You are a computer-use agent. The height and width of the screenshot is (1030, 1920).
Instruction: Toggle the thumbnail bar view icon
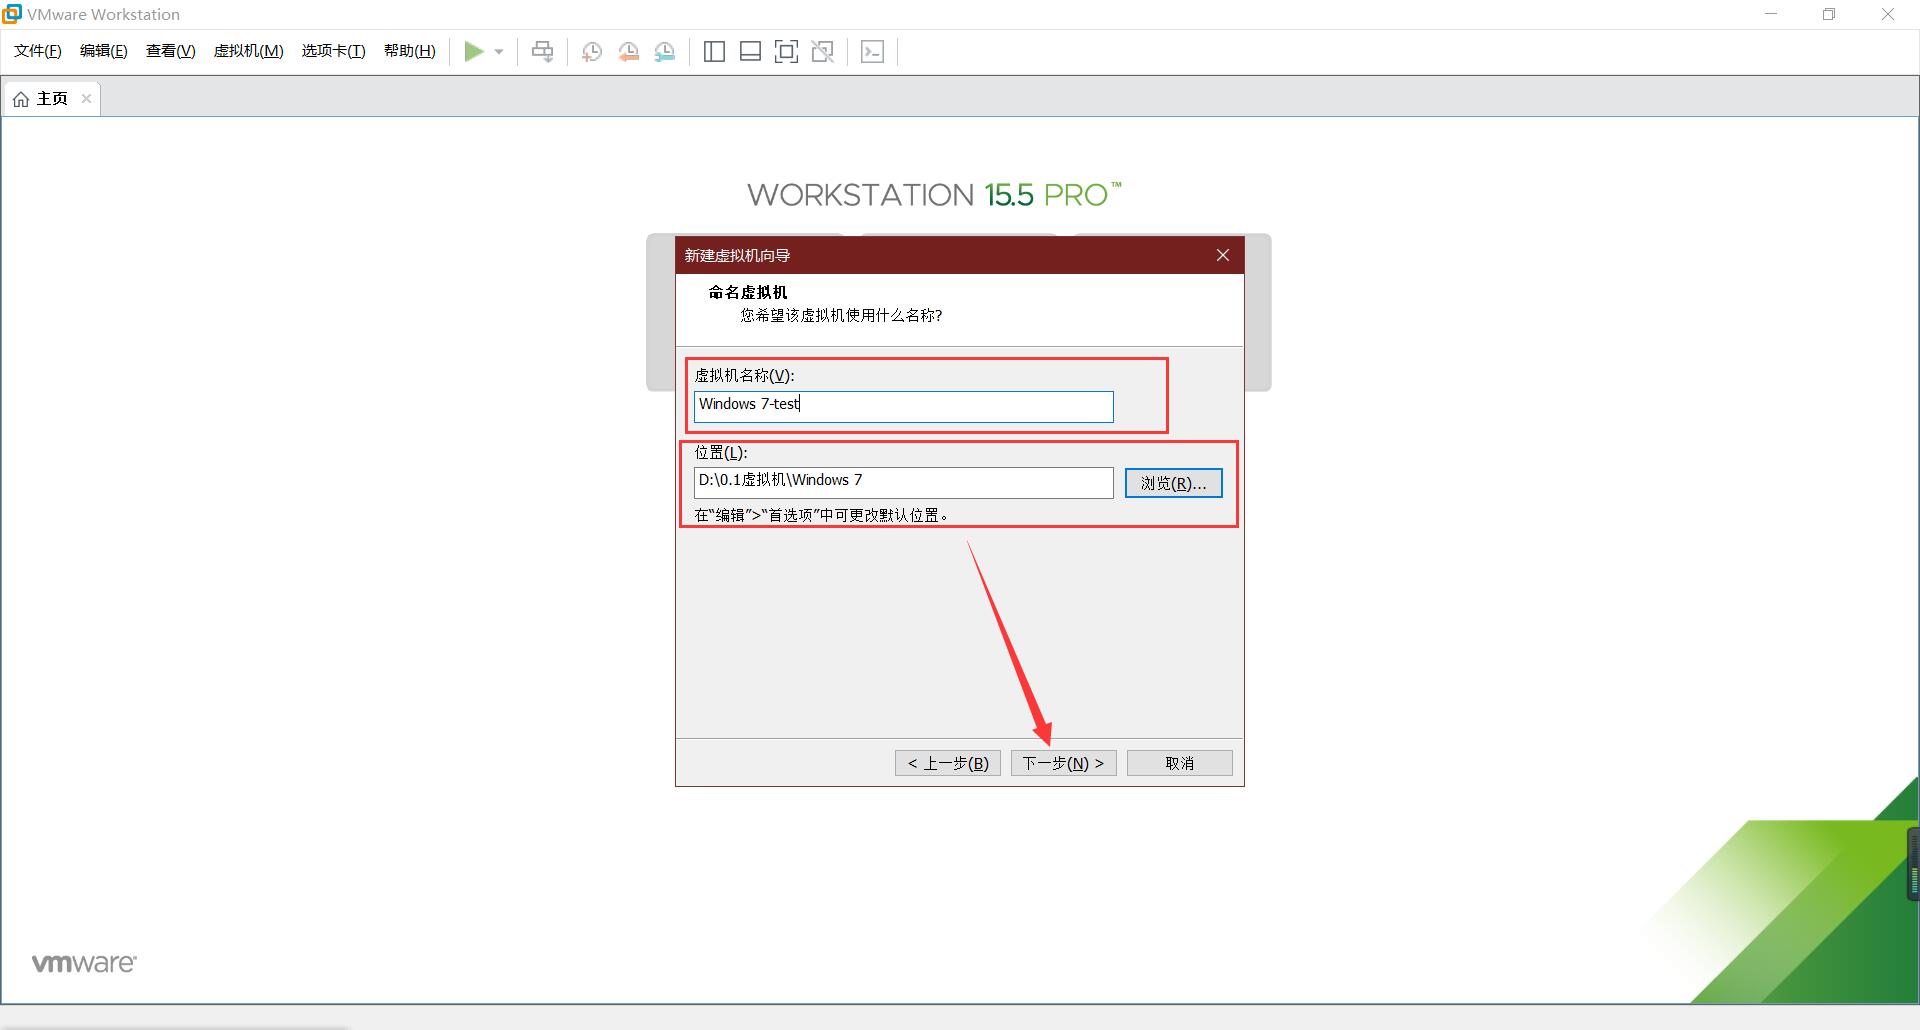click(750, 52)
